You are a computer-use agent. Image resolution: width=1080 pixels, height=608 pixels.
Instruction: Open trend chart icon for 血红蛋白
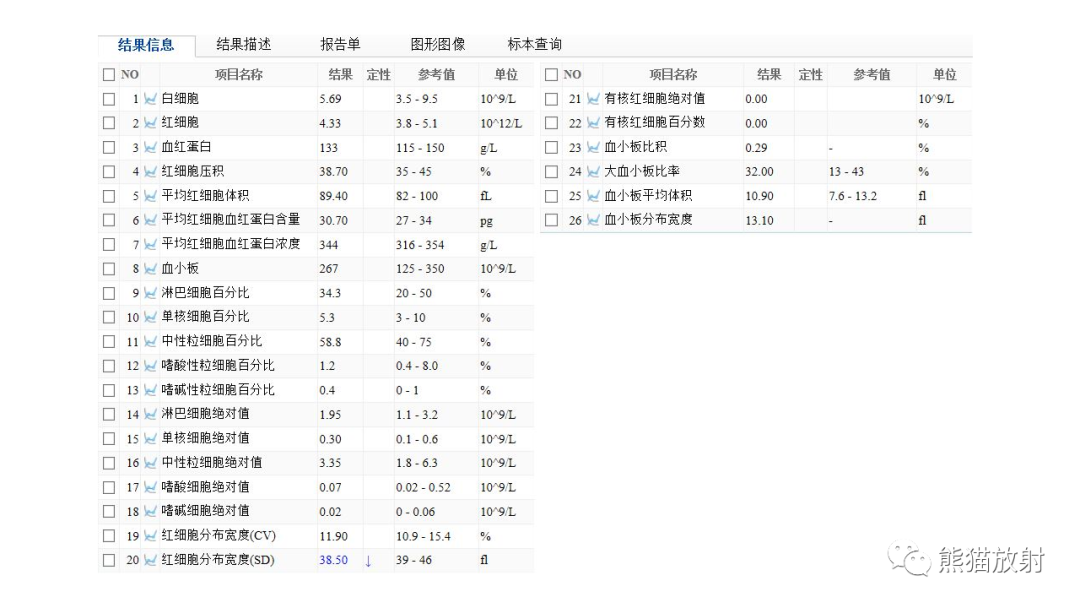click(x=150, y=147)
